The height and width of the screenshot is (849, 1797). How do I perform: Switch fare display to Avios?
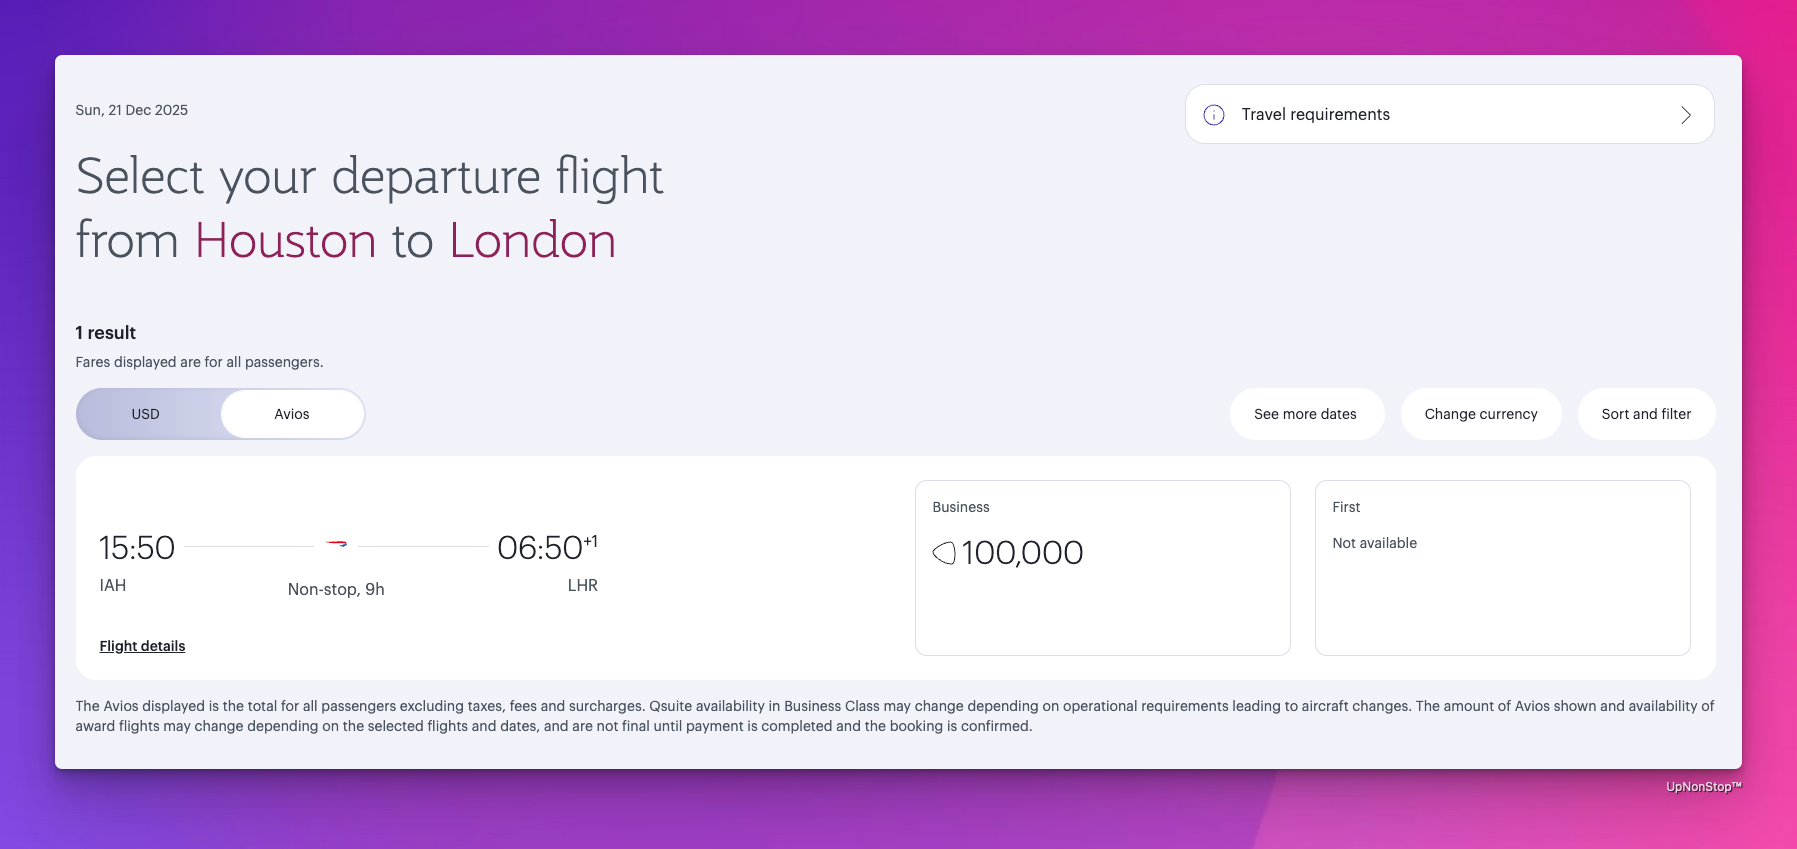292,414
